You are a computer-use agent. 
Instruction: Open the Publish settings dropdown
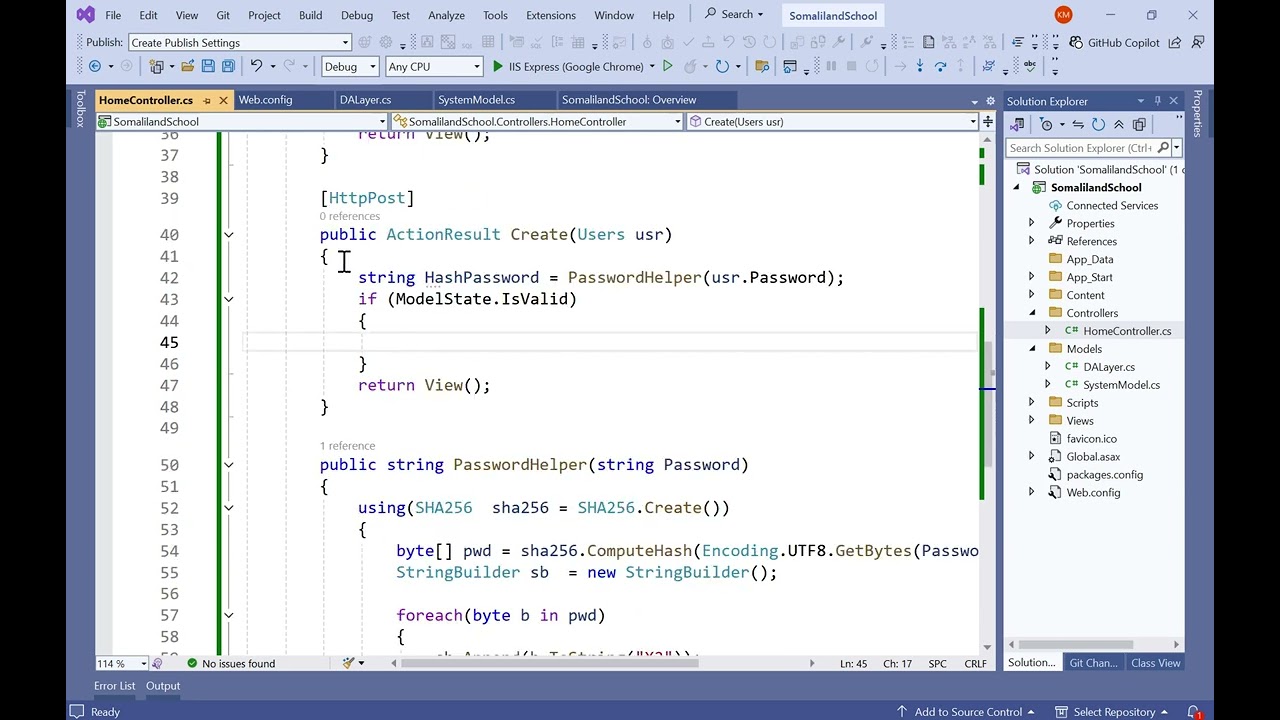pyautogui.click(x=345, y=42)
